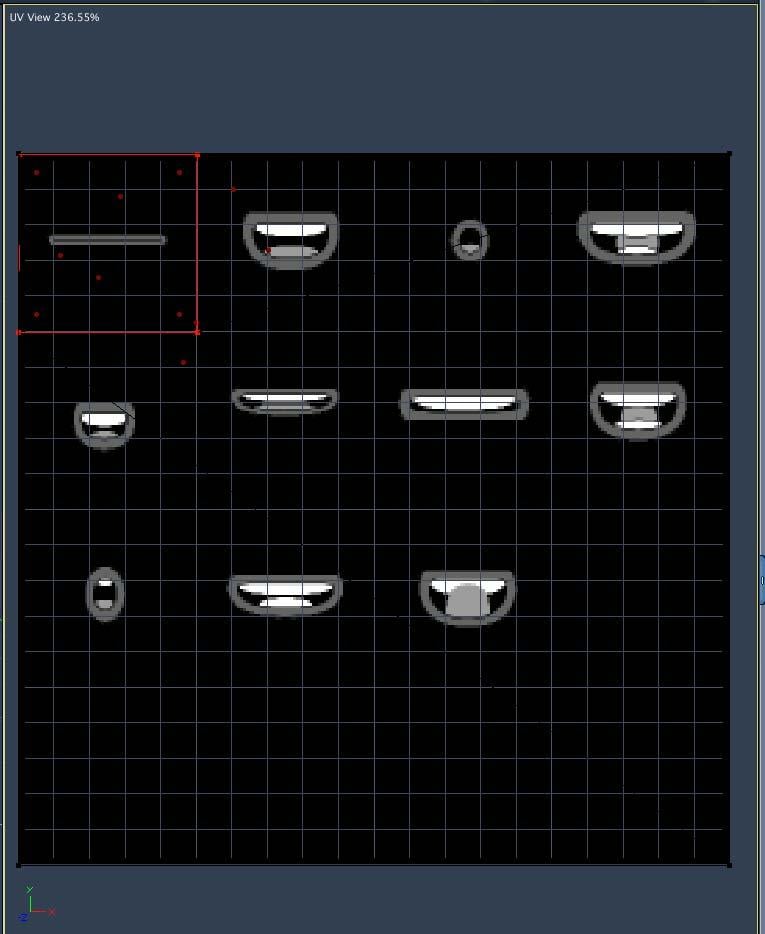765x934 pixels.
Task: Click the panel handle on right window edge
Action: coord(762,580)
